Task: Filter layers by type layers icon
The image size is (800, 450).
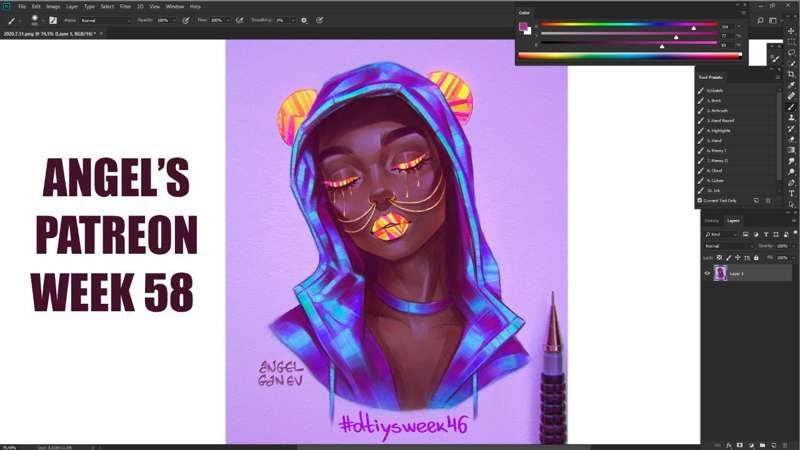Action: (766, 234)
